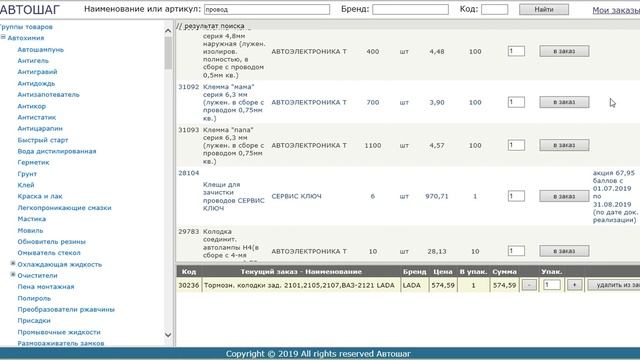Add Клемма "папа" 31093 to order
Viewport: 640px width, 360px height.
coord(564,145)
